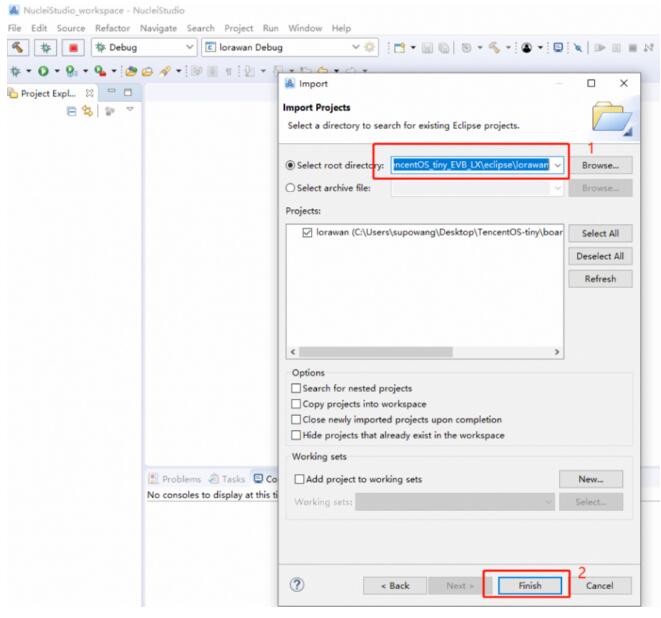
Task: Click the Debug bug icon next to the hammer
Action: pyautogui.click(x=46, y=46)
